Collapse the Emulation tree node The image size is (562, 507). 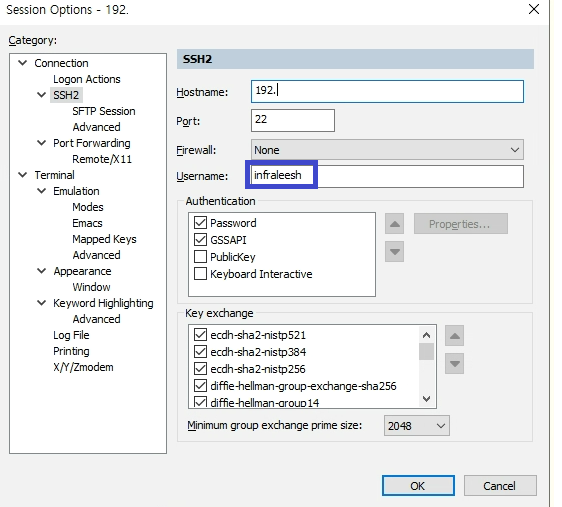click(x=42, y=191)
